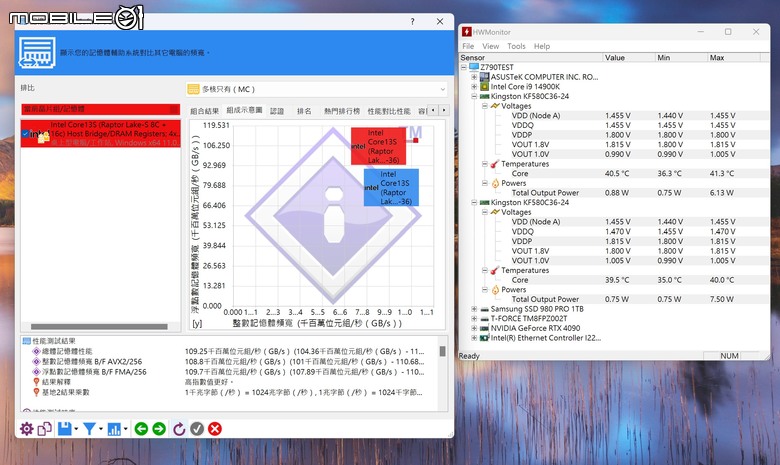Screen dimensions: 780x465
Task: Click the memory module icon in the blue banner
Action: (37, 53)
